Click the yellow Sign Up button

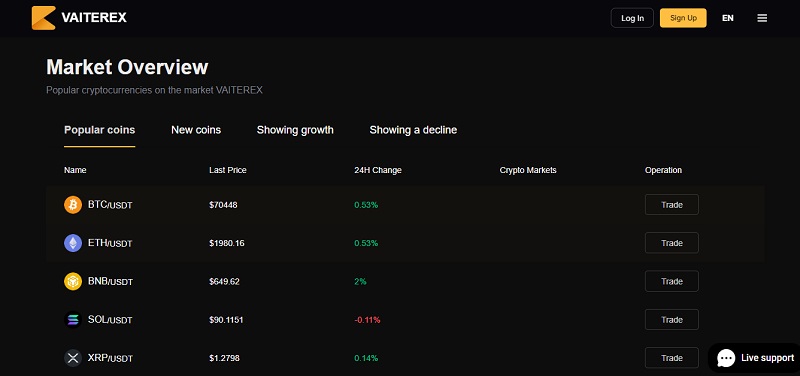tap(683, 18)
